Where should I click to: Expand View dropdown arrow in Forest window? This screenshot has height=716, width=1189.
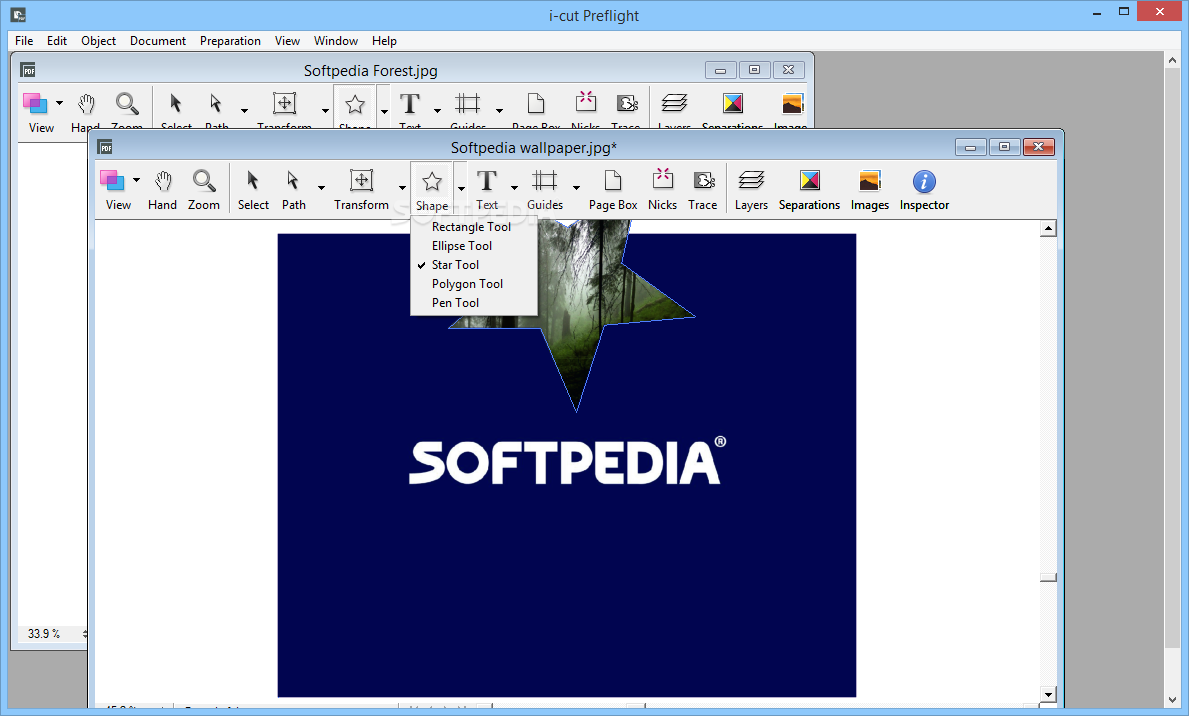click(59, 102)
